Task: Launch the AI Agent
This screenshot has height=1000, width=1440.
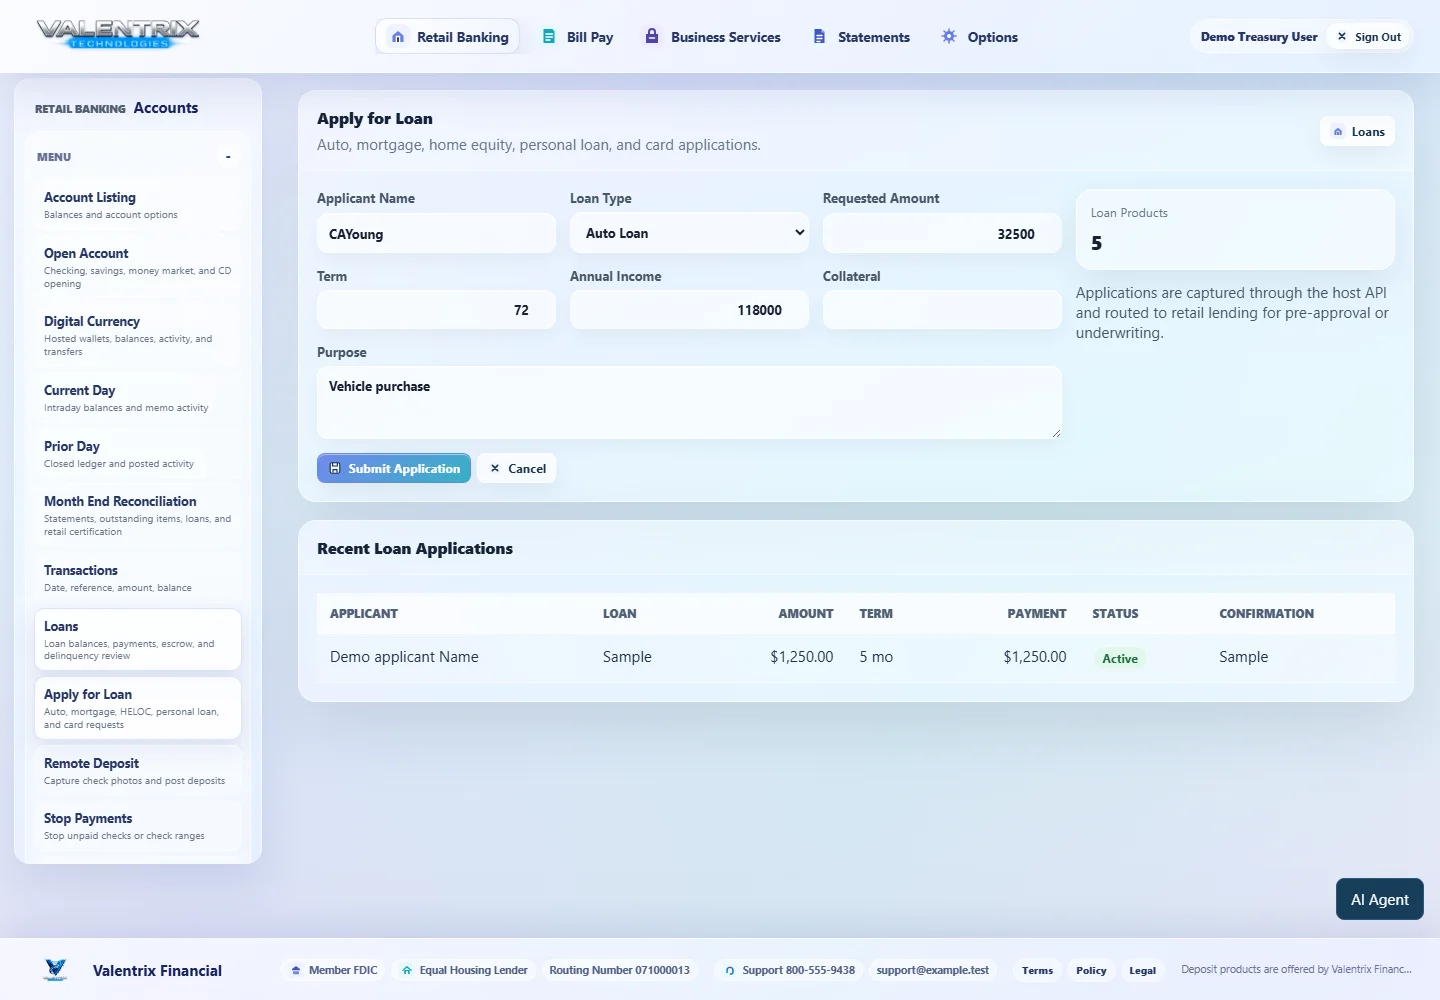Action: coord(1380,899)
